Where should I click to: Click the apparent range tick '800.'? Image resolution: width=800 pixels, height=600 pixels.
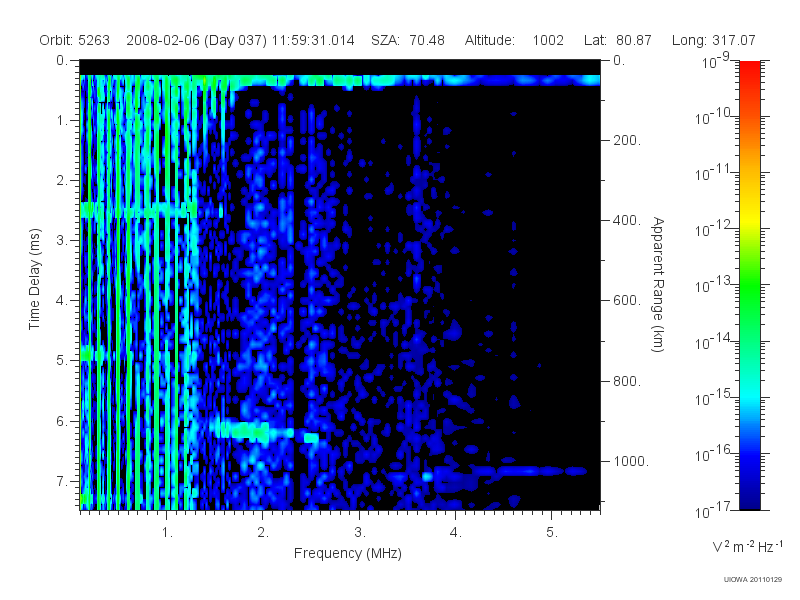pos(627,381)
